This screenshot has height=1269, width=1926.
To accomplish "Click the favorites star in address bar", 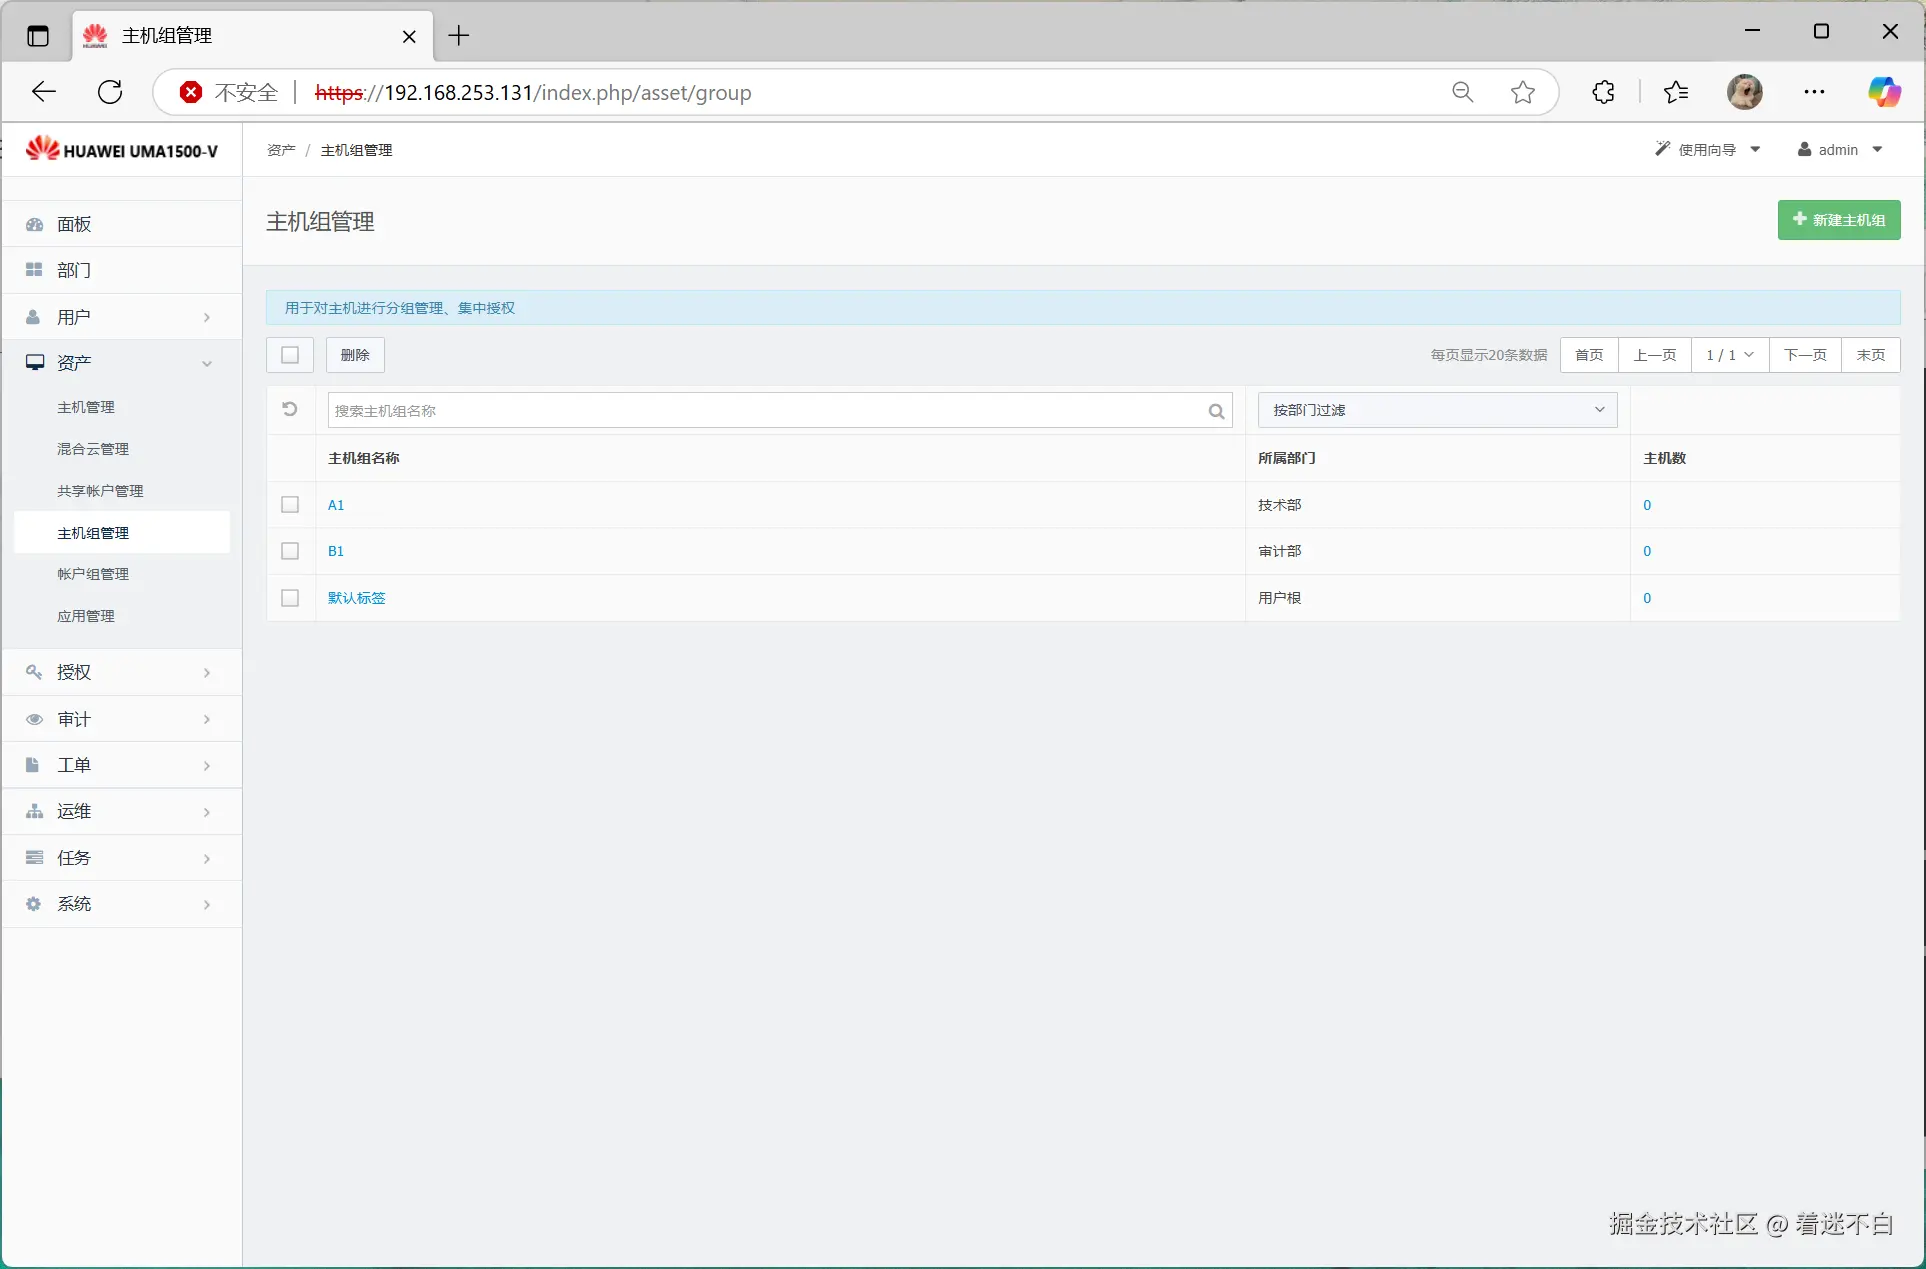I will 1523,93.
